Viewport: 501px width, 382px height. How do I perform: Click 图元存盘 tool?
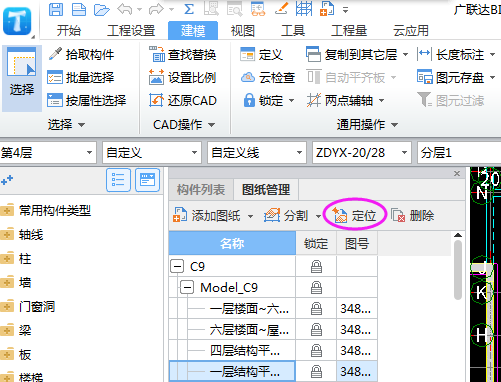point(451,77)
